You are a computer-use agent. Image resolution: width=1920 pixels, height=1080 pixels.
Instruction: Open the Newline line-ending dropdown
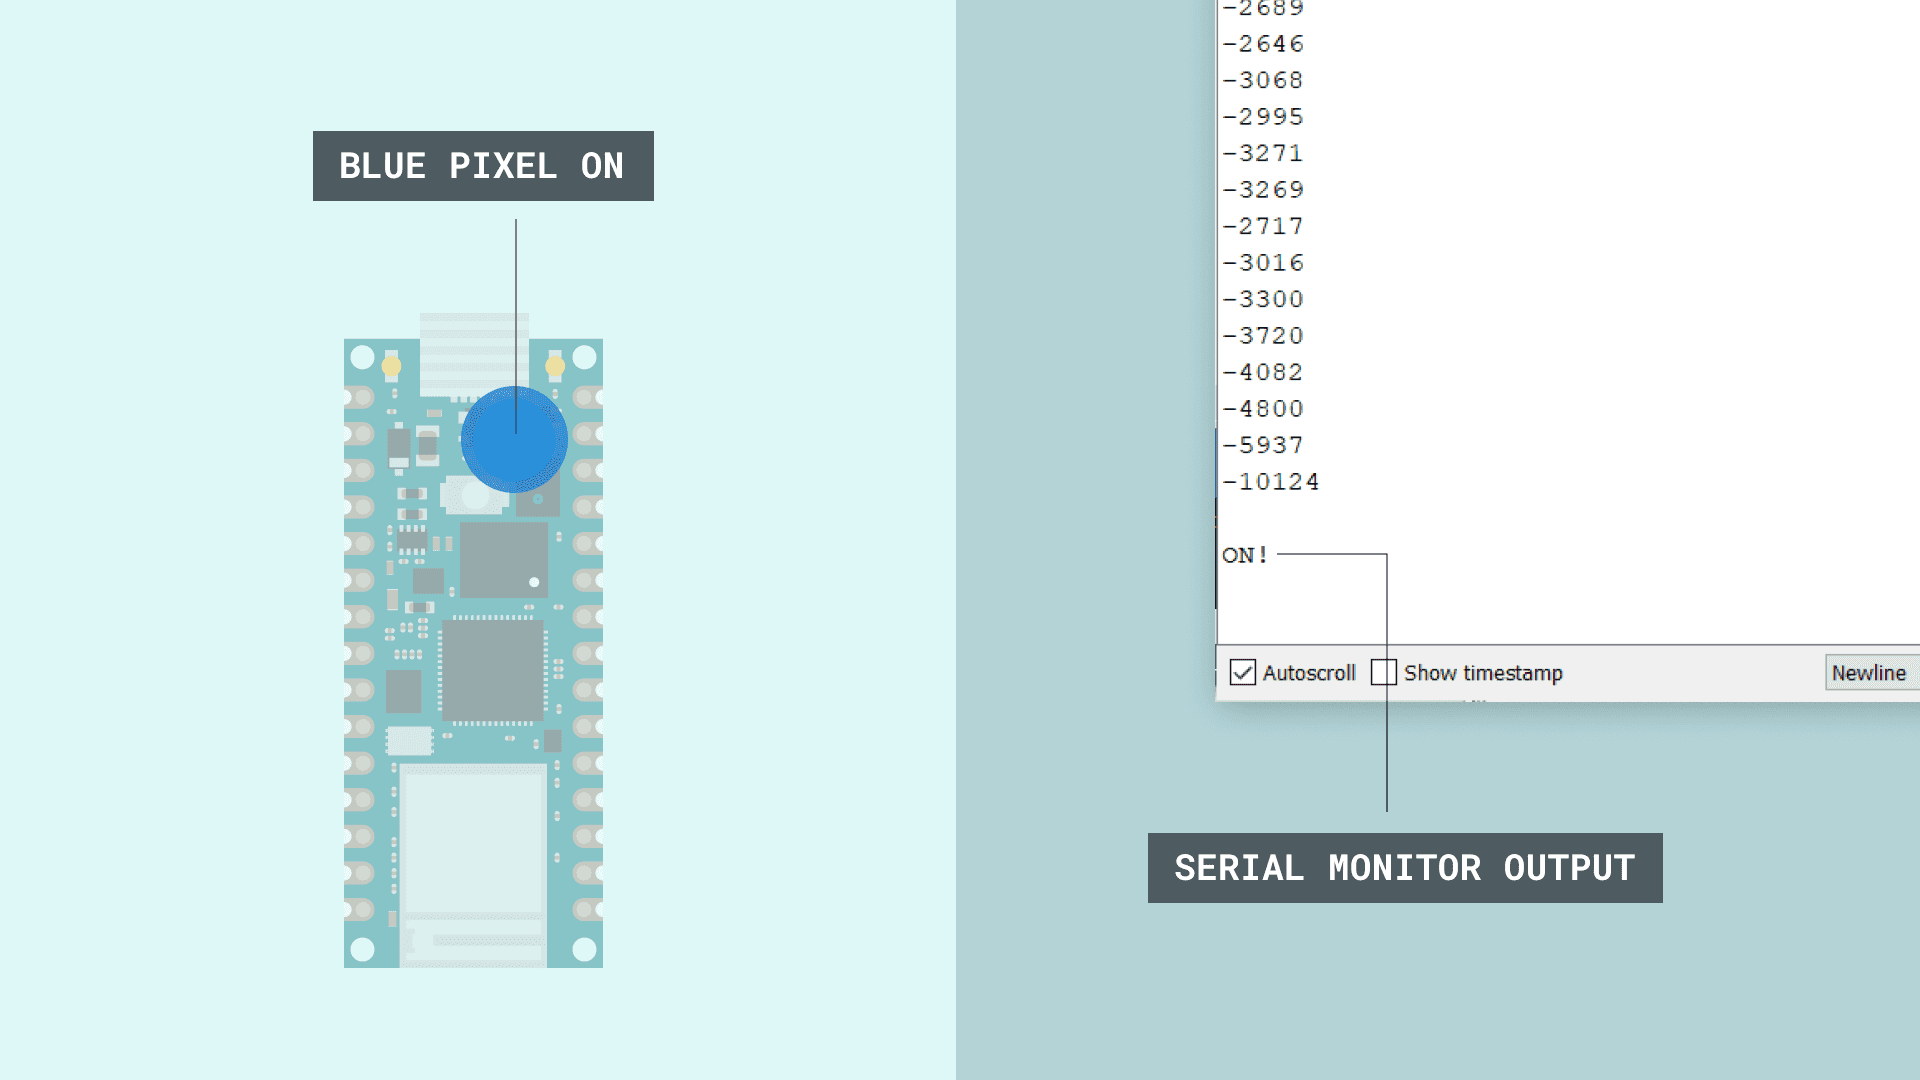(1870, 673)
